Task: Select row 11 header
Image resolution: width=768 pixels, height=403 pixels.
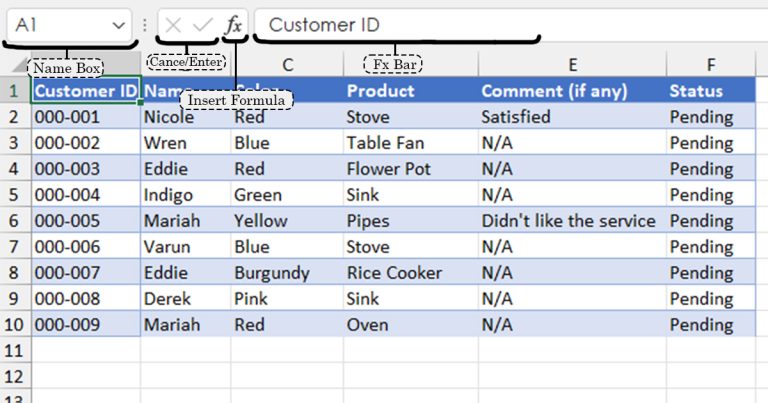Action: coord(14,350)
